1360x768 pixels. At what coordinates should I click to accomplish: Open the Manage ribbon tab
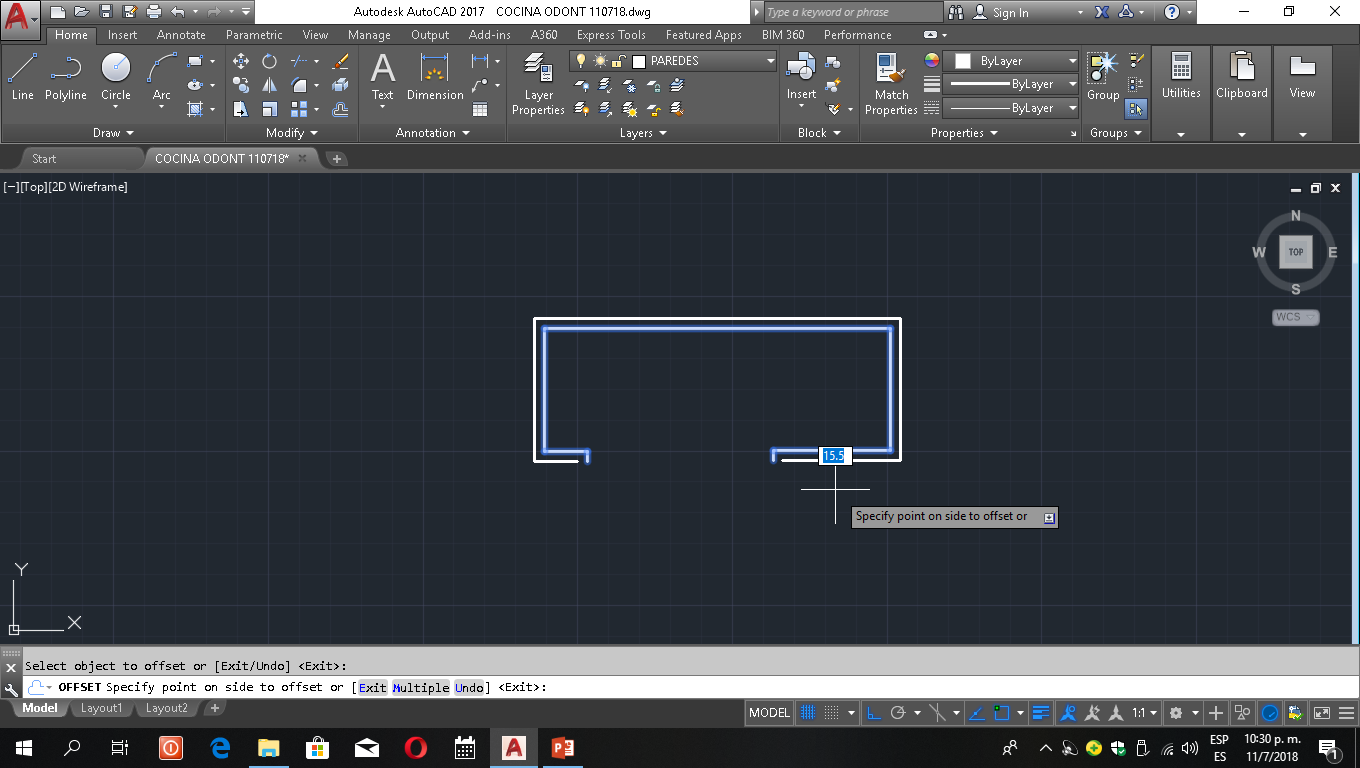click(x=369, y=35)
